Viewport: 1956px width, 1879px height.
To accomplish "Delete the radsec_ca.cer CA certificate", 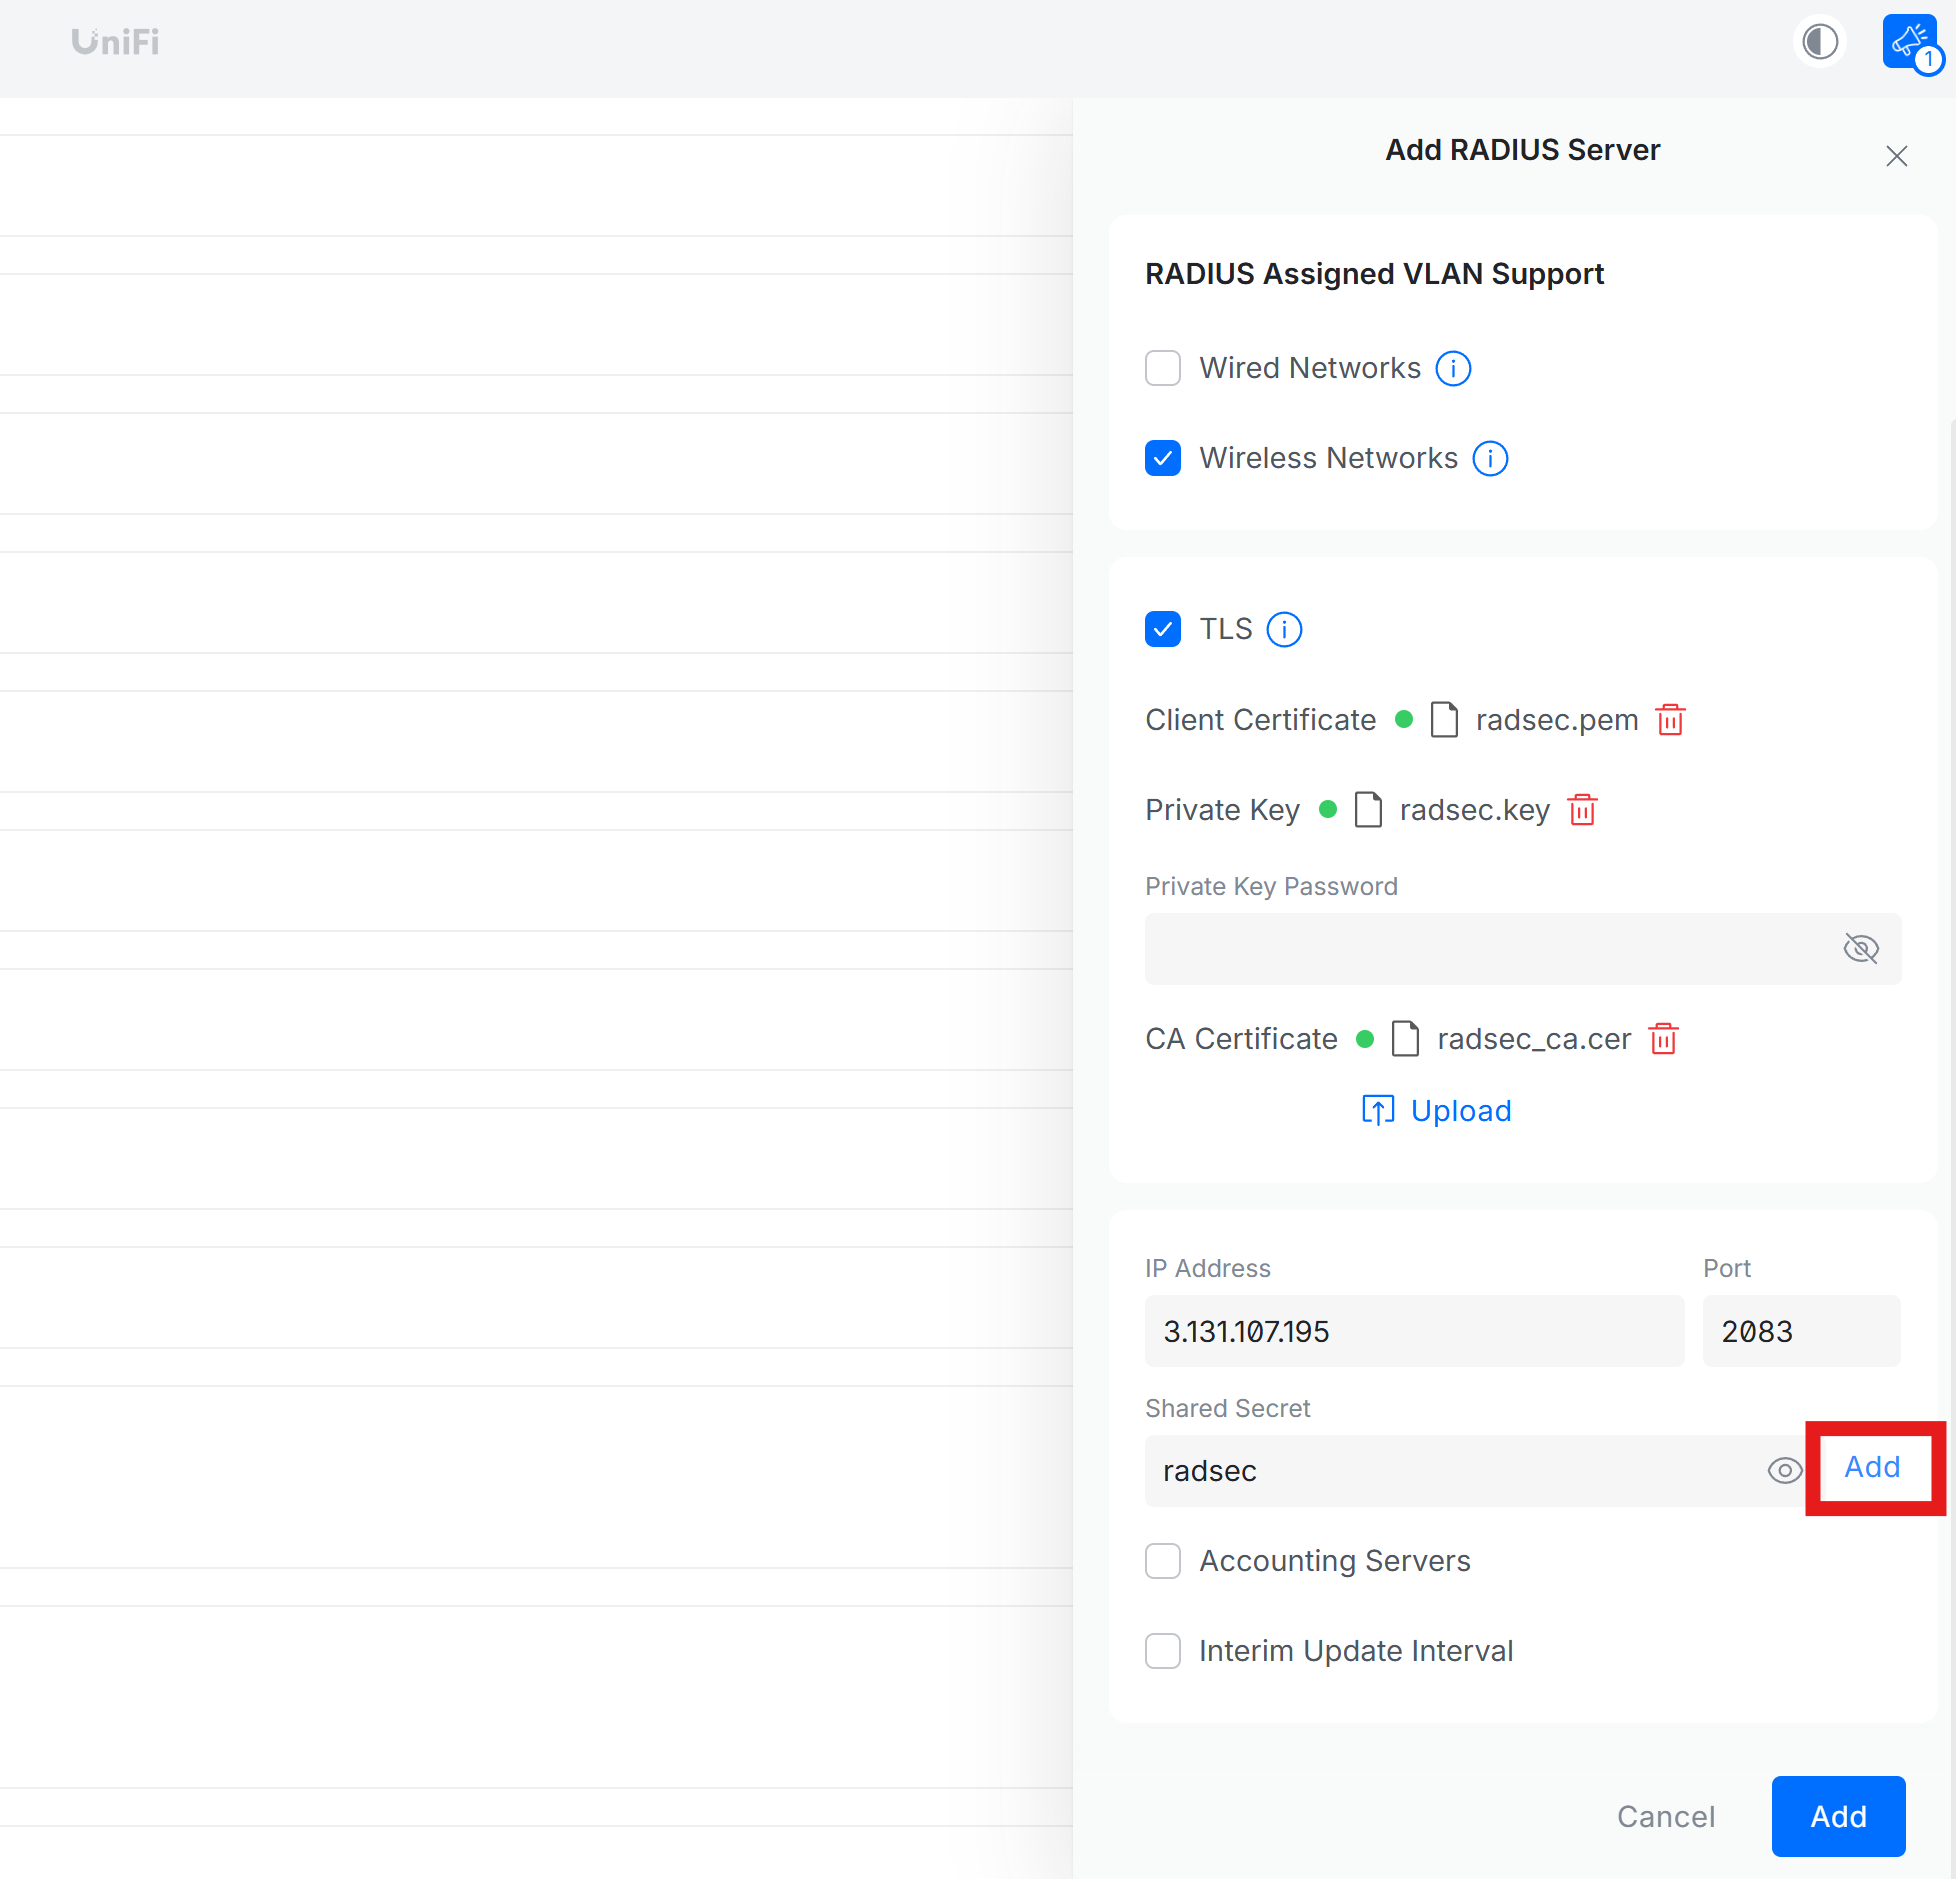I will point(1664,1039).
